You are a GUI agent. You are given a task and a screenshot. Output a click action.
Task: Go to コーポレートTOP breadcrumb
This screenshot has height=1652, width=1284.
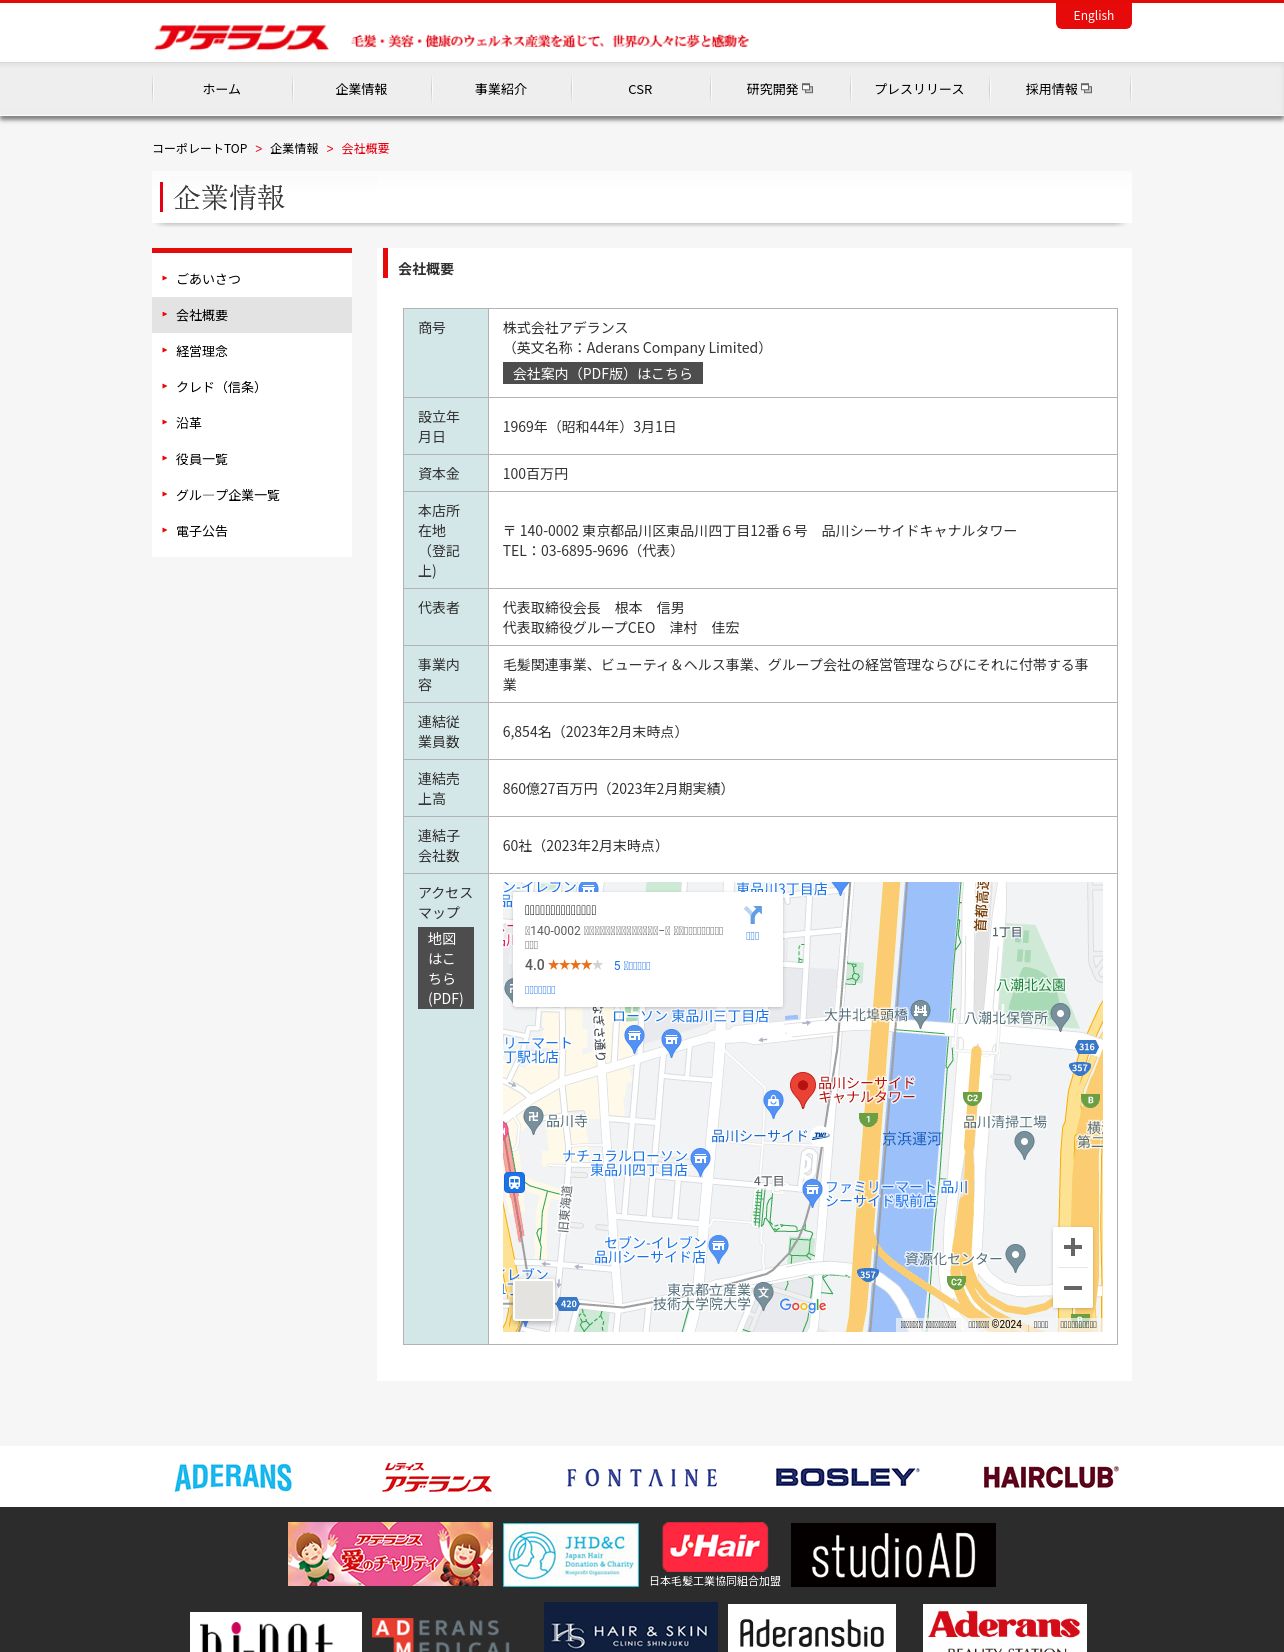[199, 148]
